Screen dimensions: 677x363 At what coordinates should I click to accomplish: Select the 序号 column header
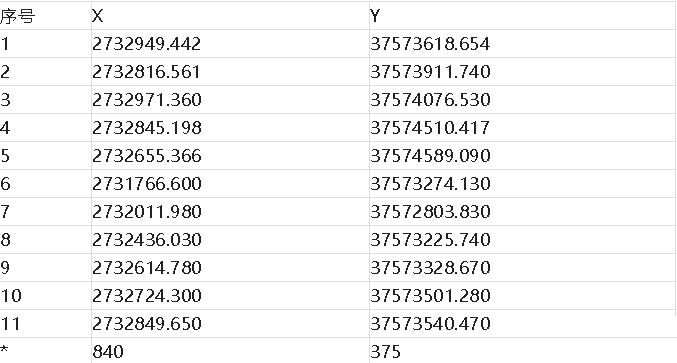(x=45, y=16)
